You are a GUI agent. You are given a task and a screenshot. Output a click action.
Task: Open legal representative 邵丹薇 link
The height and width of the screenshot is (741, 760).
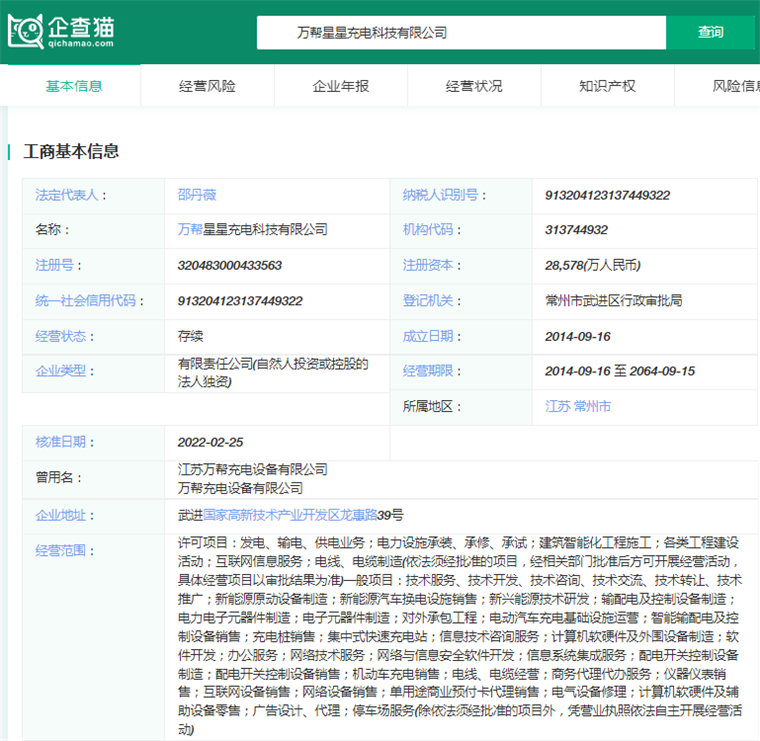point(197,195)
